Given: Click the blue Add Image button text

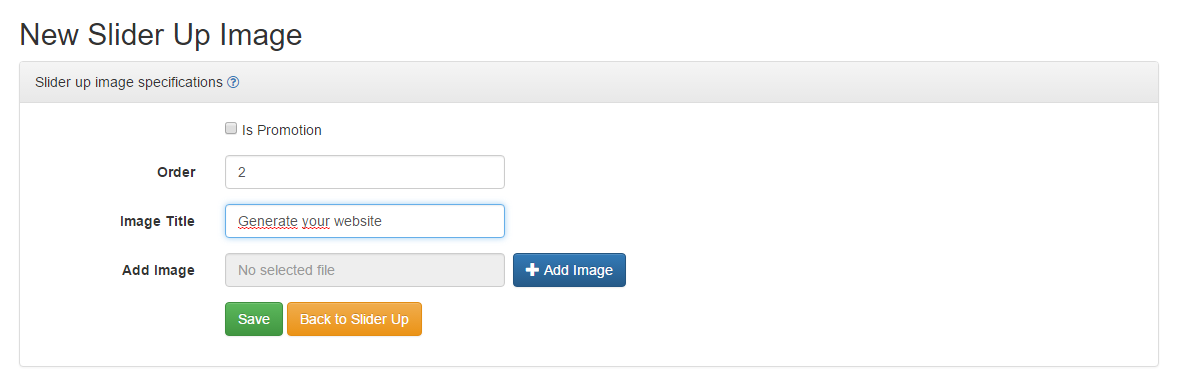Looking at the screenshot, I should click(578, 270).
